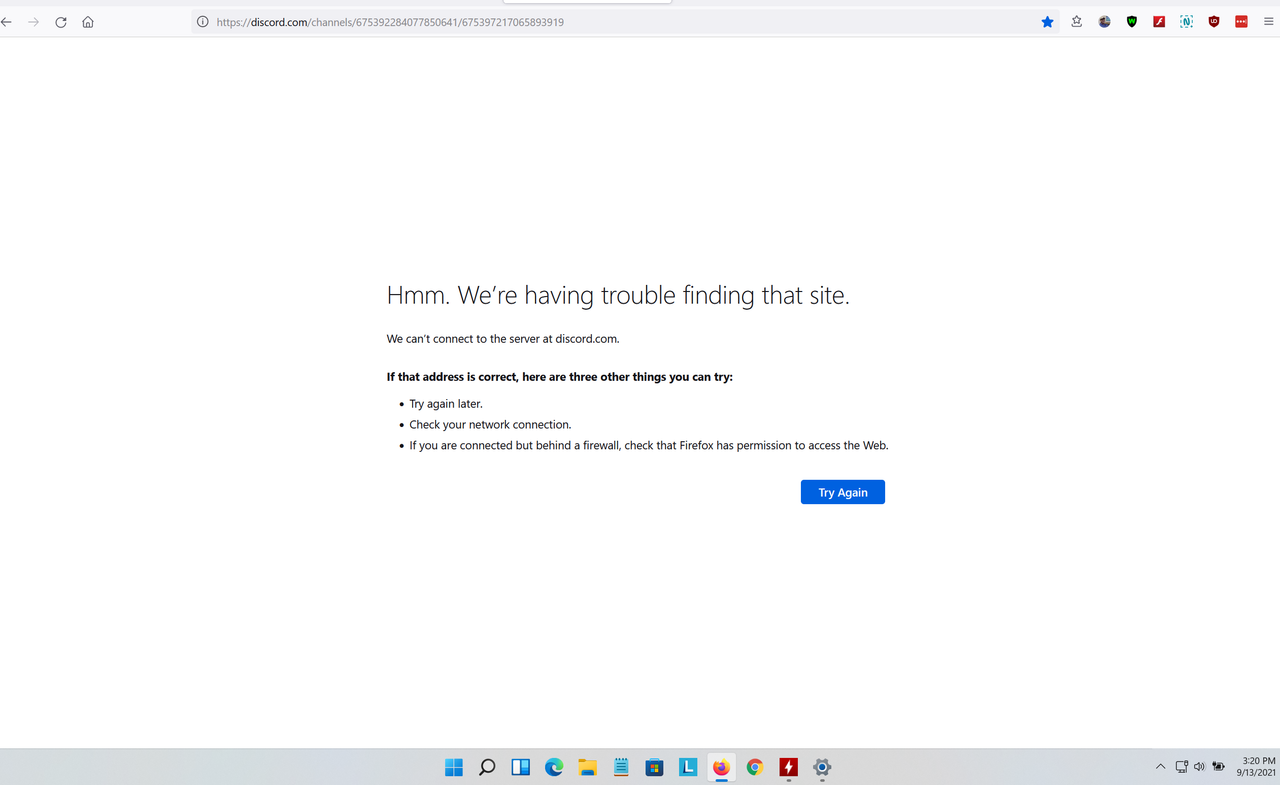
Task: Open the Firefox account avatar
Action: pos(1104,21)
